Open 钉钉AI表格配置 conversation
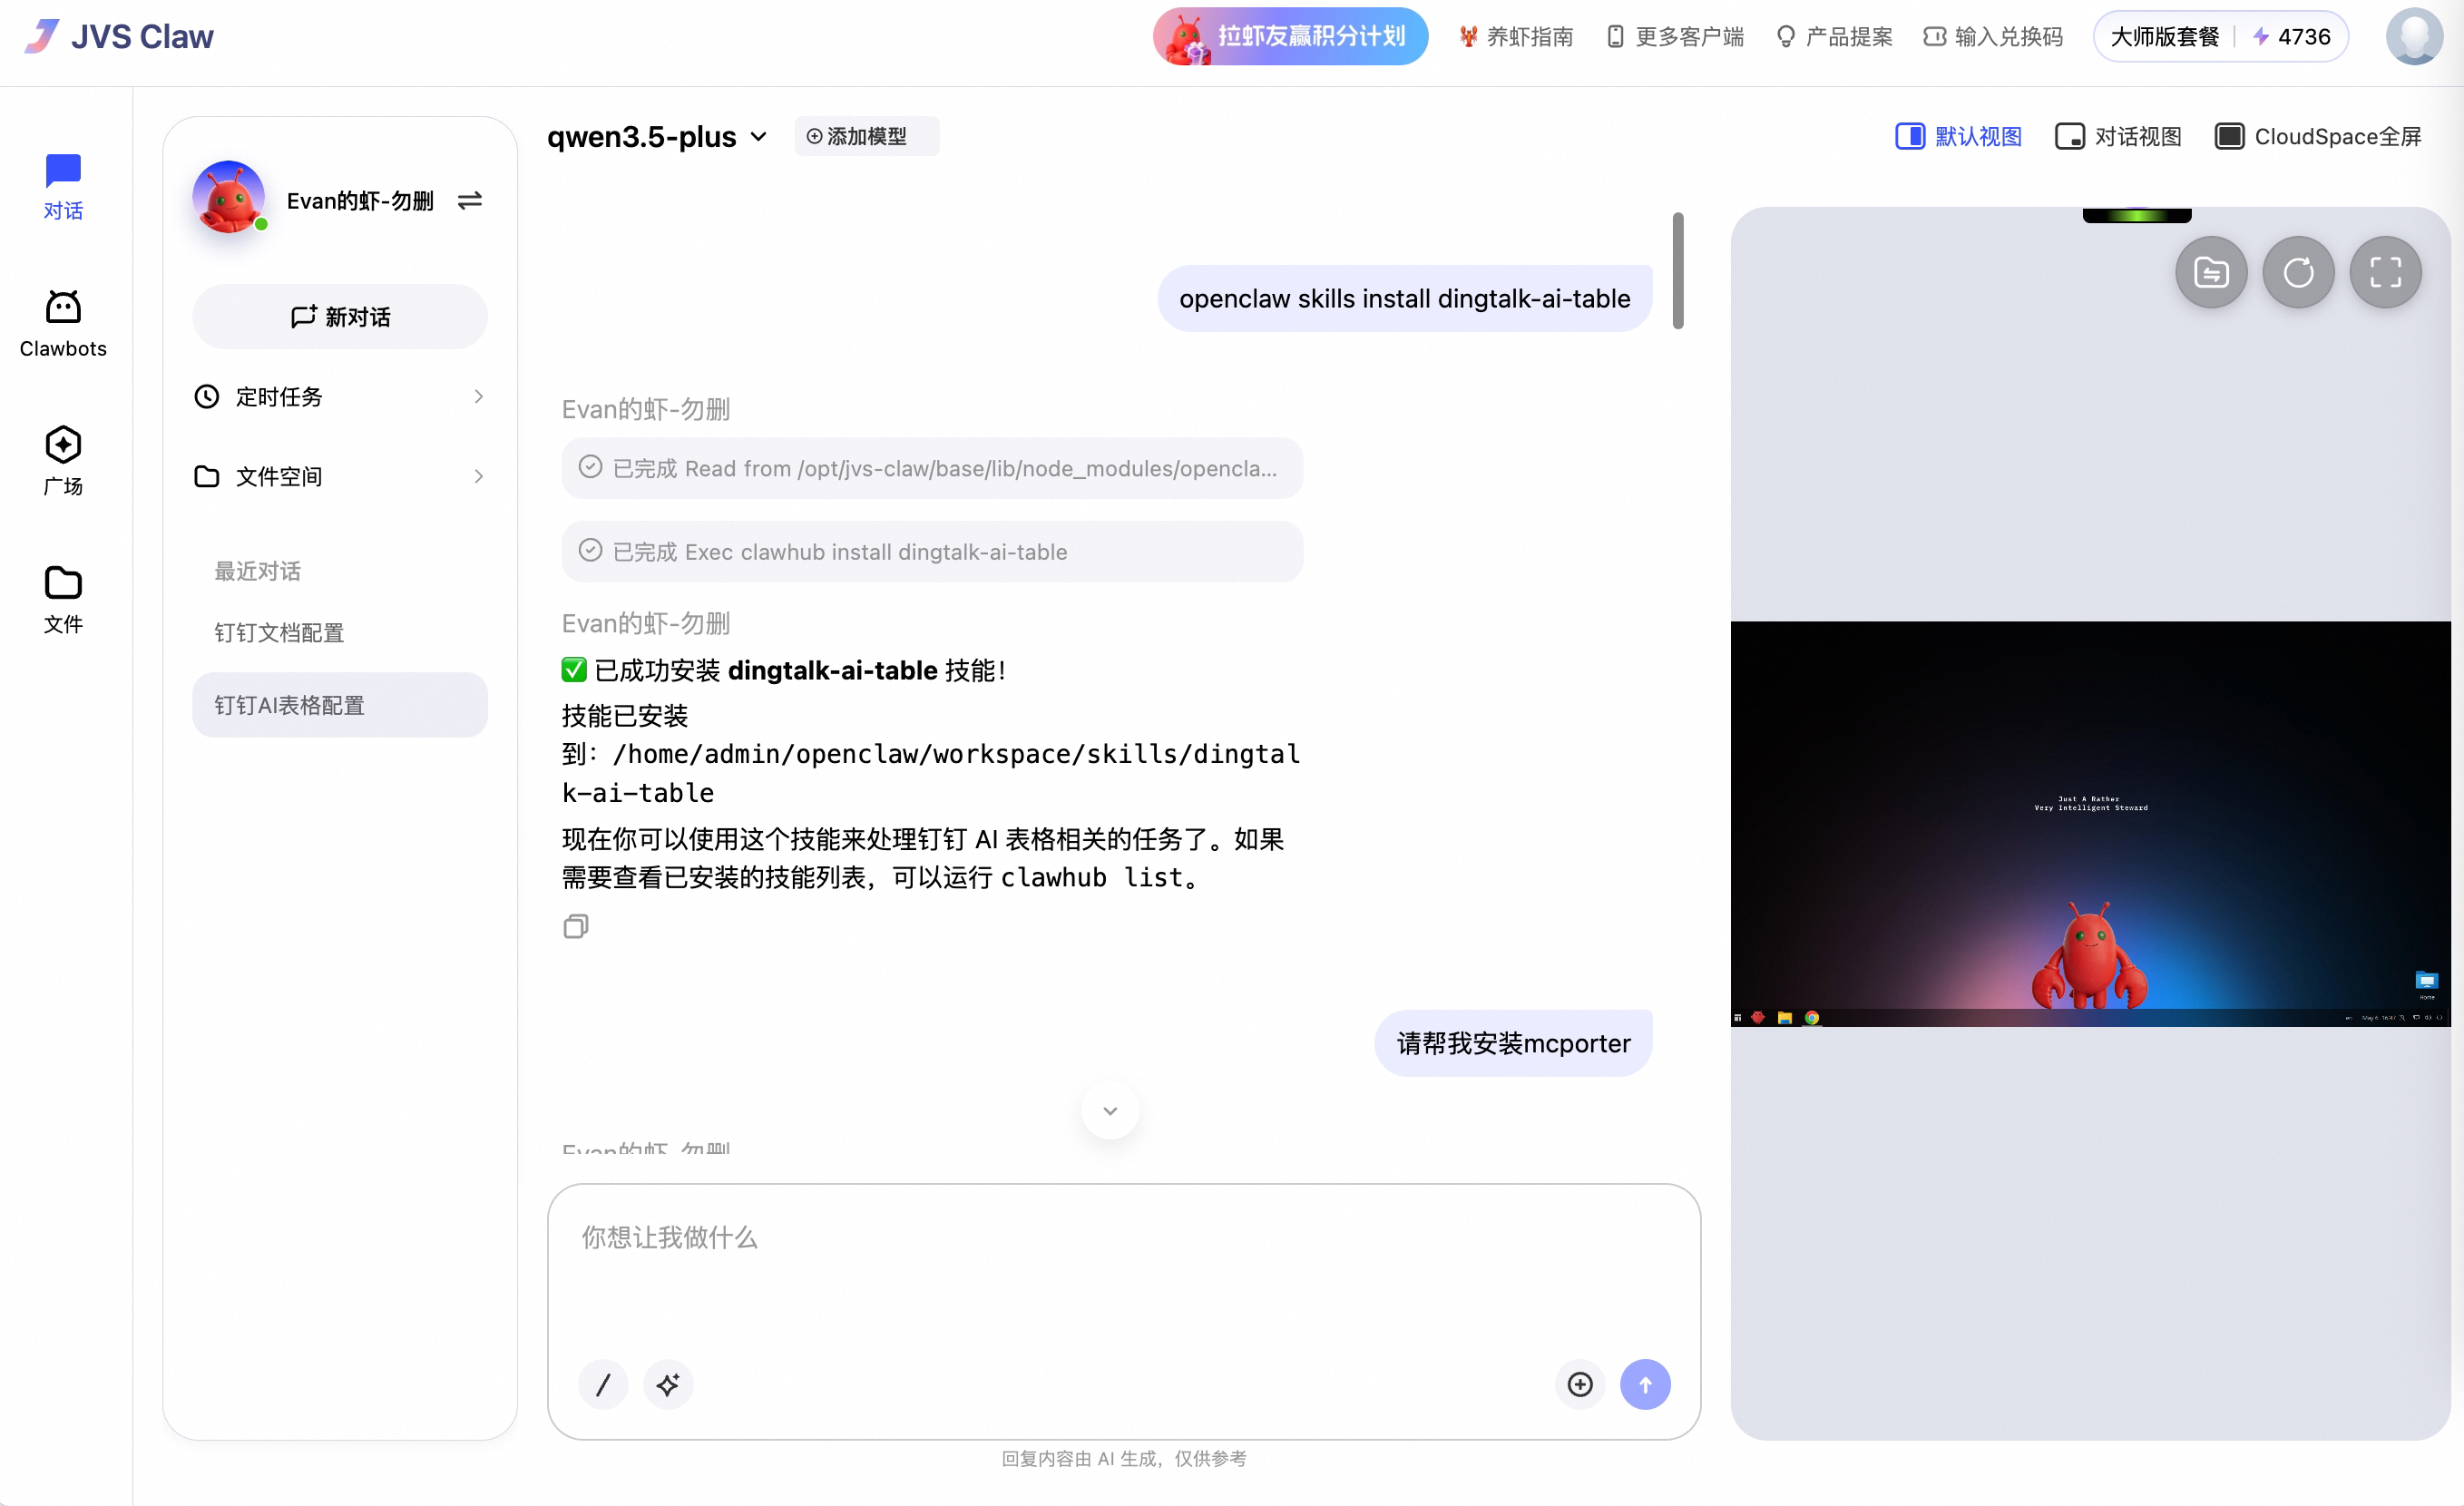 click(340, 705)
